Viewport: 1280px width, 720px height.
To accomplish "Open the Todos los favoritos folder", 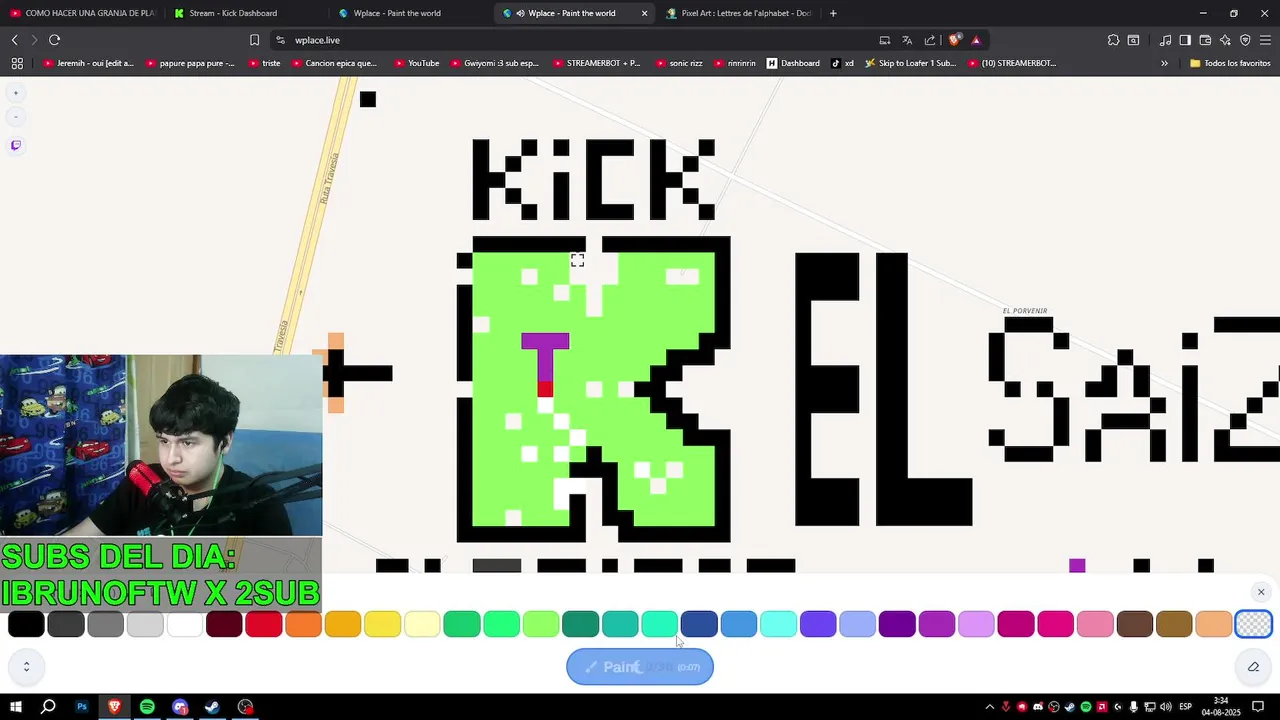I will point(1230,63).
